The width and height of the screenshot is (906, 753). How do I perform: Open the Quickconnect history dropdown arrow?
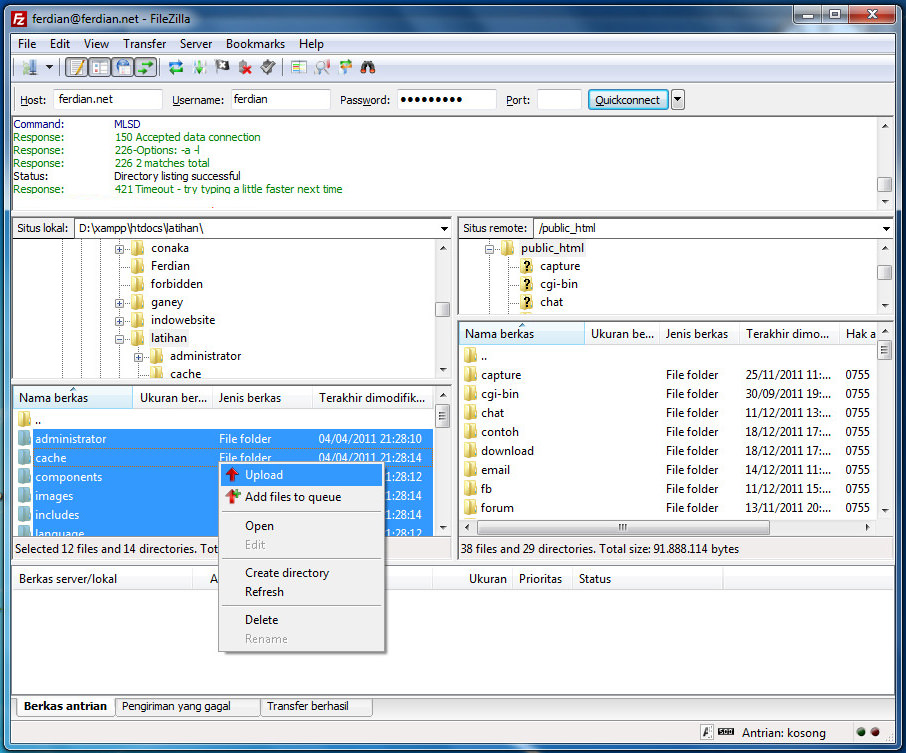point(678,99)
